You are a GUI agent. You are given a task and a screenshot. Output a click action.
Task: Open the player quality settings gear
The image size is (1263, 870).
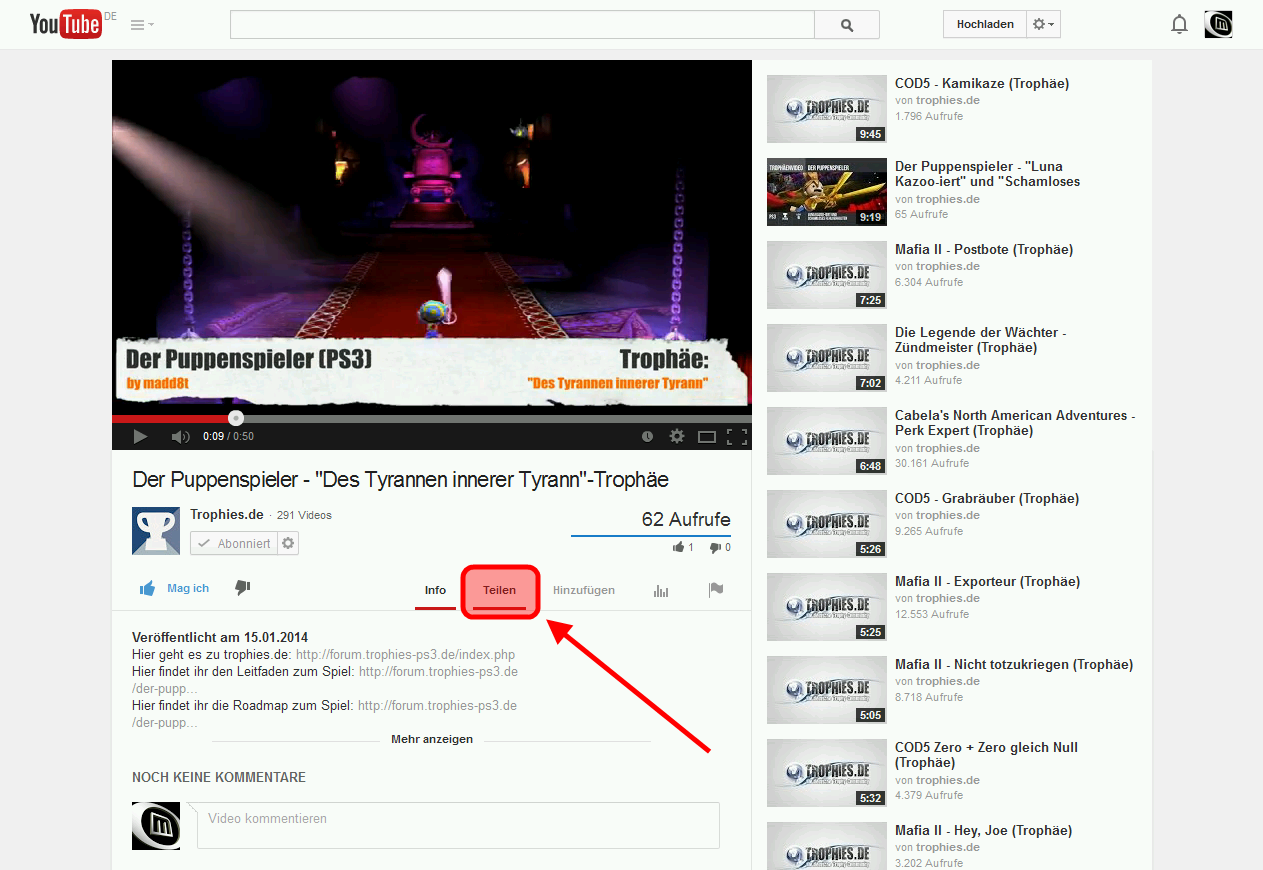678,436
